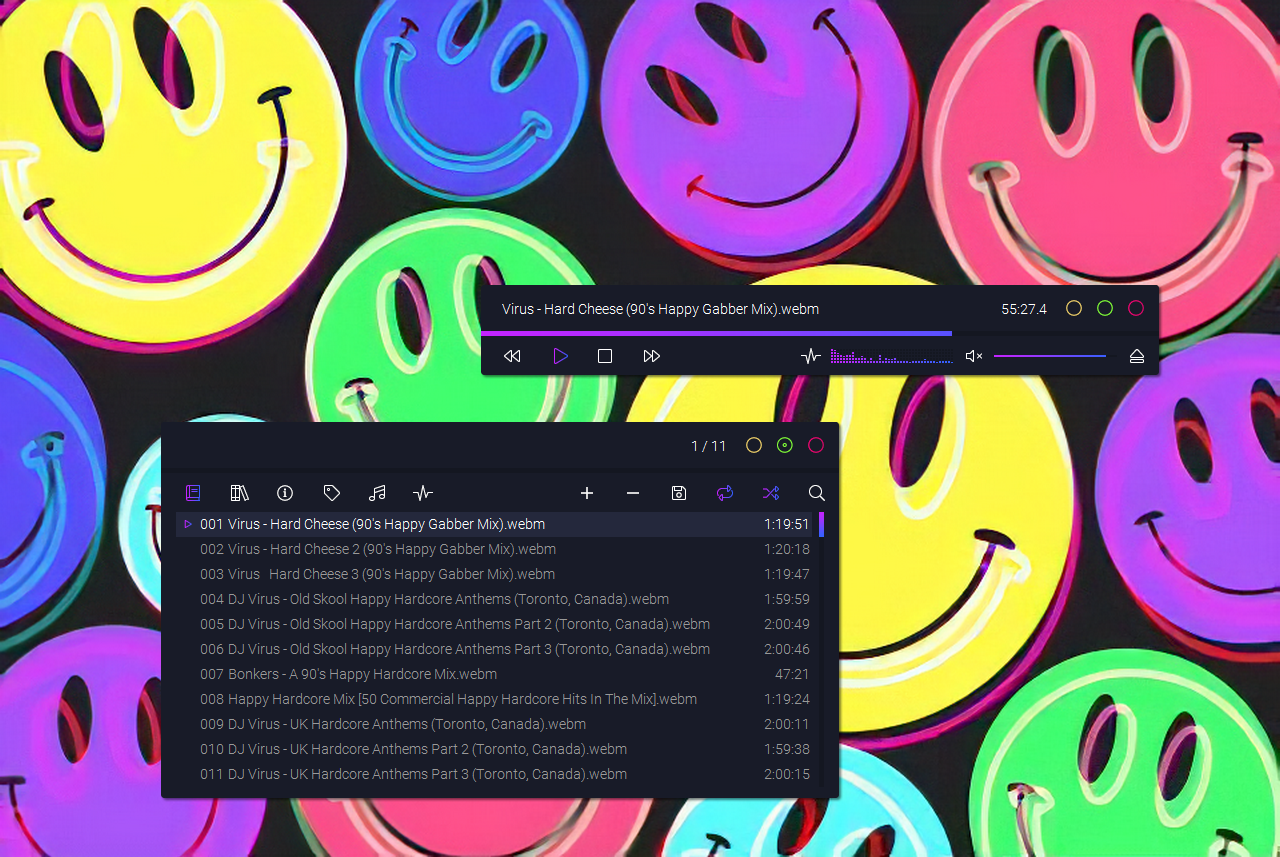Click the 1 / 11 track counter
1280x857 pixels.
point(709,446)
